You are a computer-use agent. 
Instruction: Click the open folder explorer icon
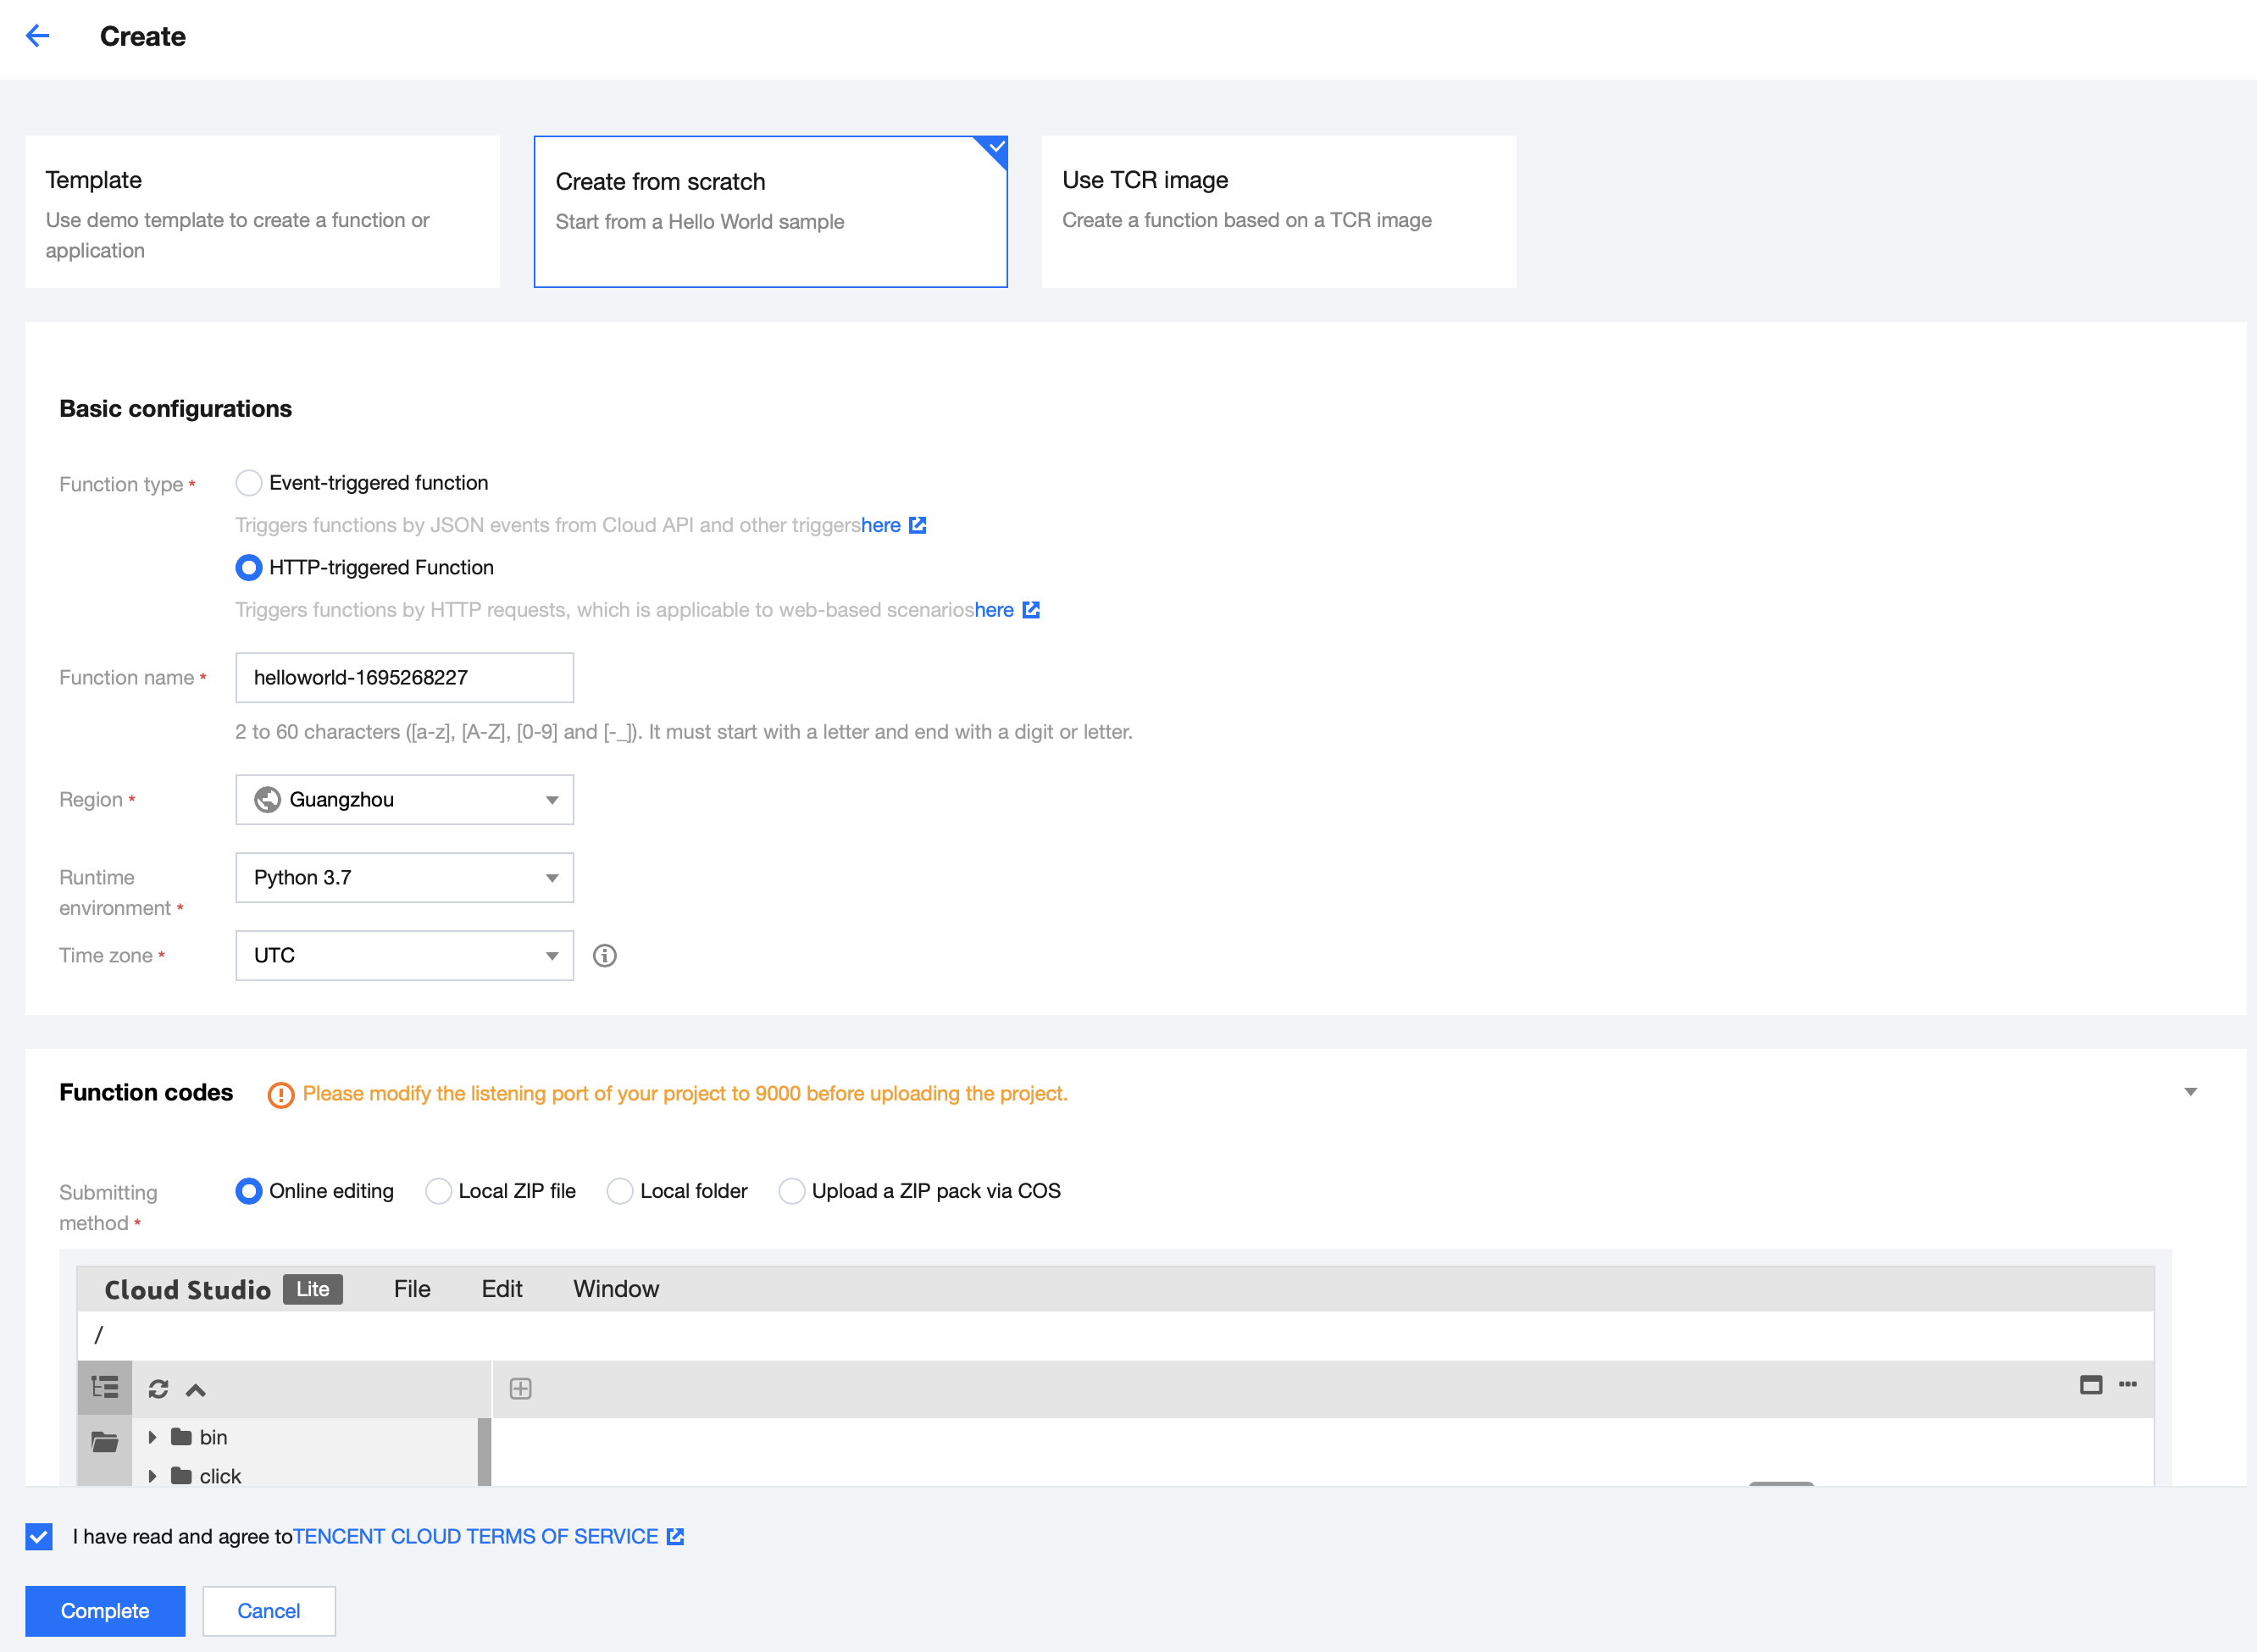[x=105, y=1442]
